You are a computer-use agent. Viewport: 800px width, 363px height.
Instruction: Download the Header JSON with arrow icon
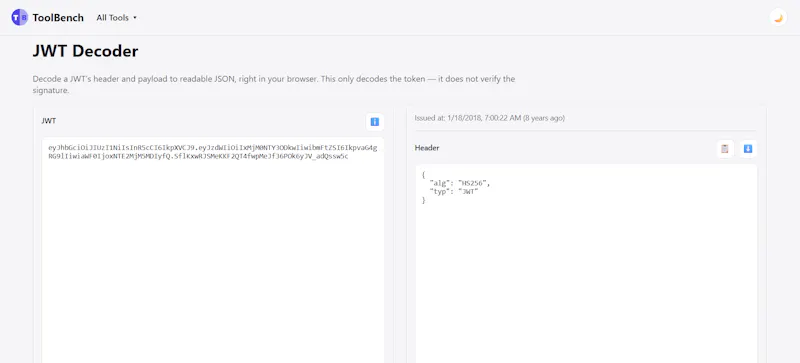point(748,149)
